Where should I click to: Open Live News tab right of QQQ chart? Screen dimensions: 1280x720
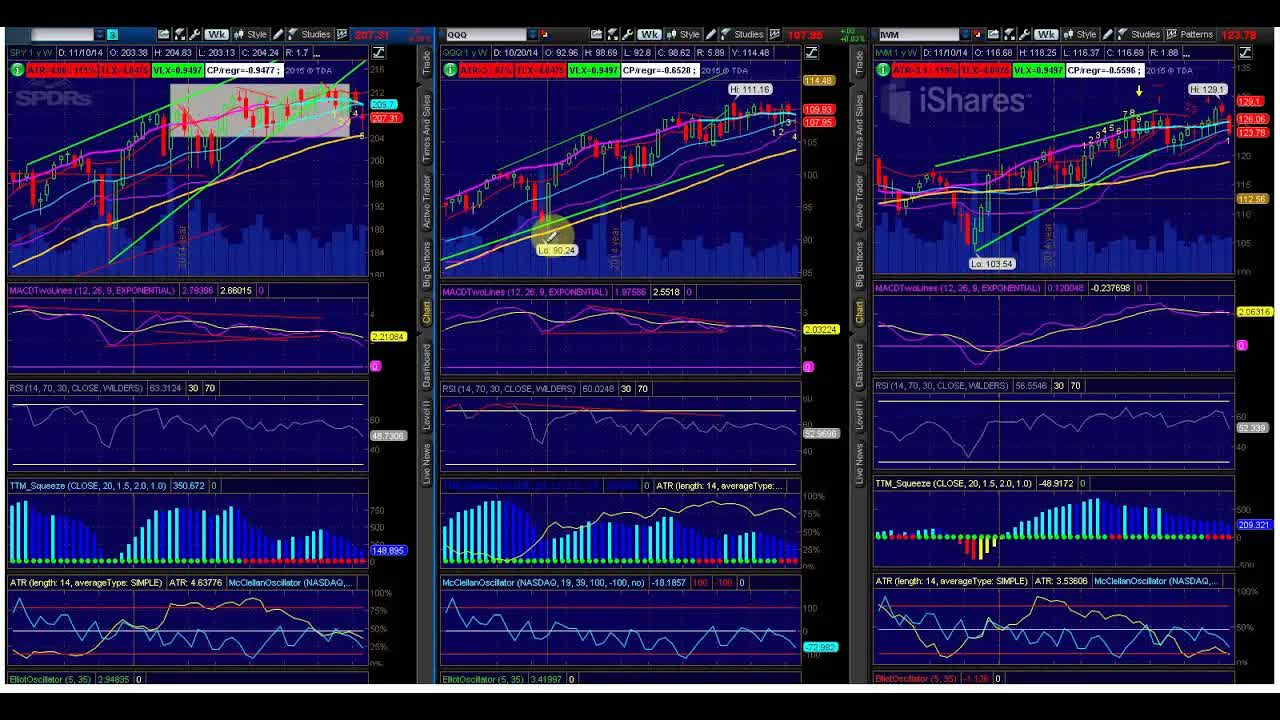pyautogui.click(x=858, y=464)
